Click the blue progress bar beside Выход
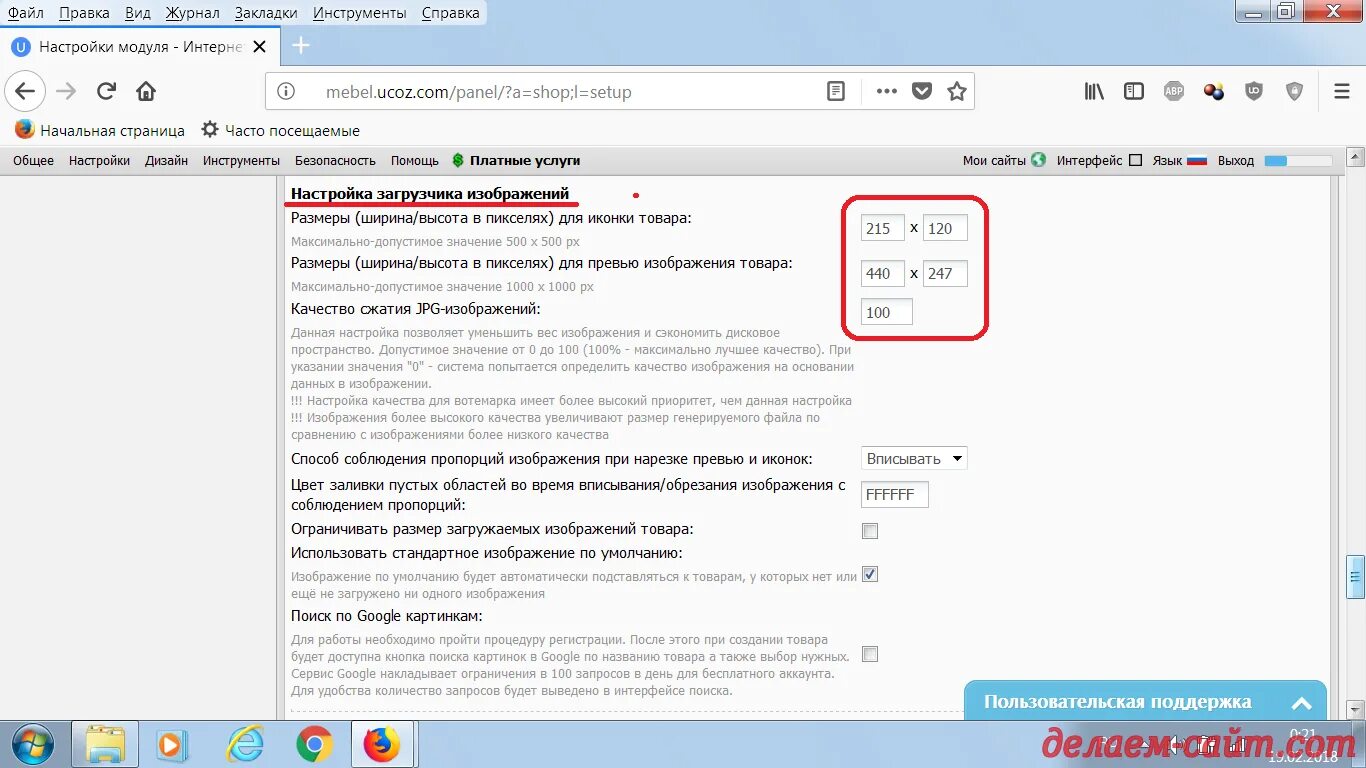 pos(1298,160)
